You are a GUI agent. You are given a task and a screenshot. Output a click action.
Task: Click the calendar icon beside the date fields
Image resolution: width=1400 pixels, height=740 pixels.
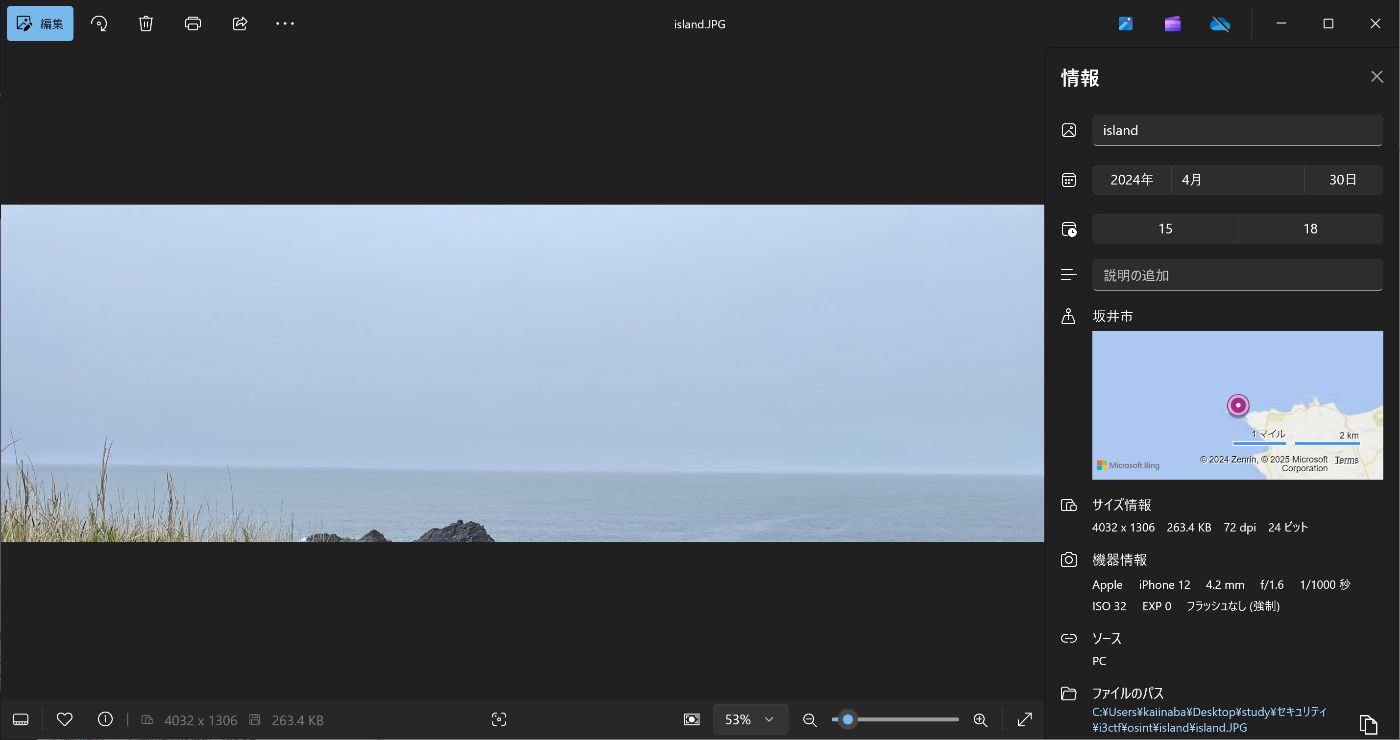pos(1069,180)
